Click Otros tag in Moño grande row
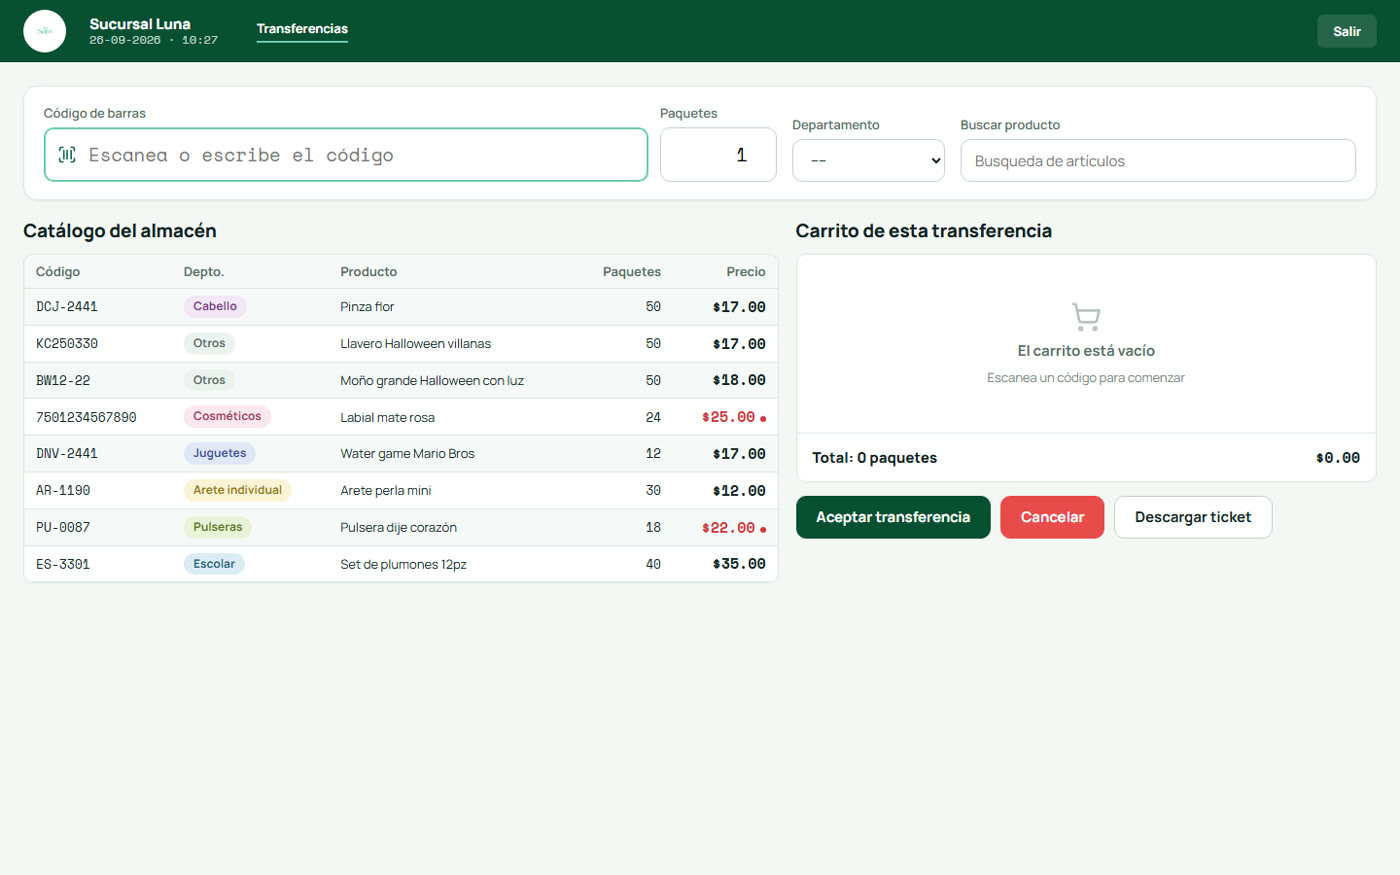The image size is (1400, 875). tap(209, 380)
